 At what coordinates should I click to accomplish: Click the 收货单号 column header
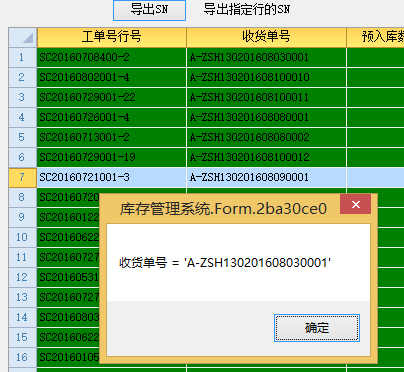point(266,37)
